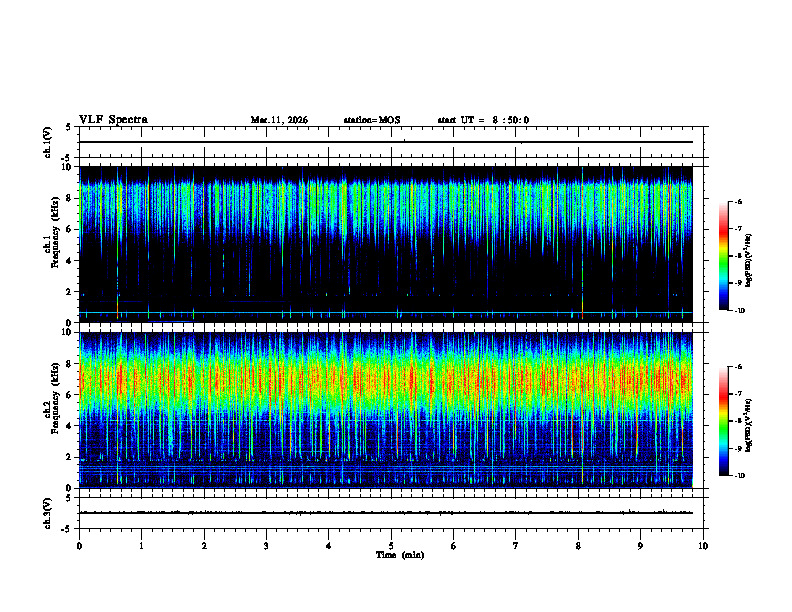Click the "Time (min)" axis label

tap(400, 555)
